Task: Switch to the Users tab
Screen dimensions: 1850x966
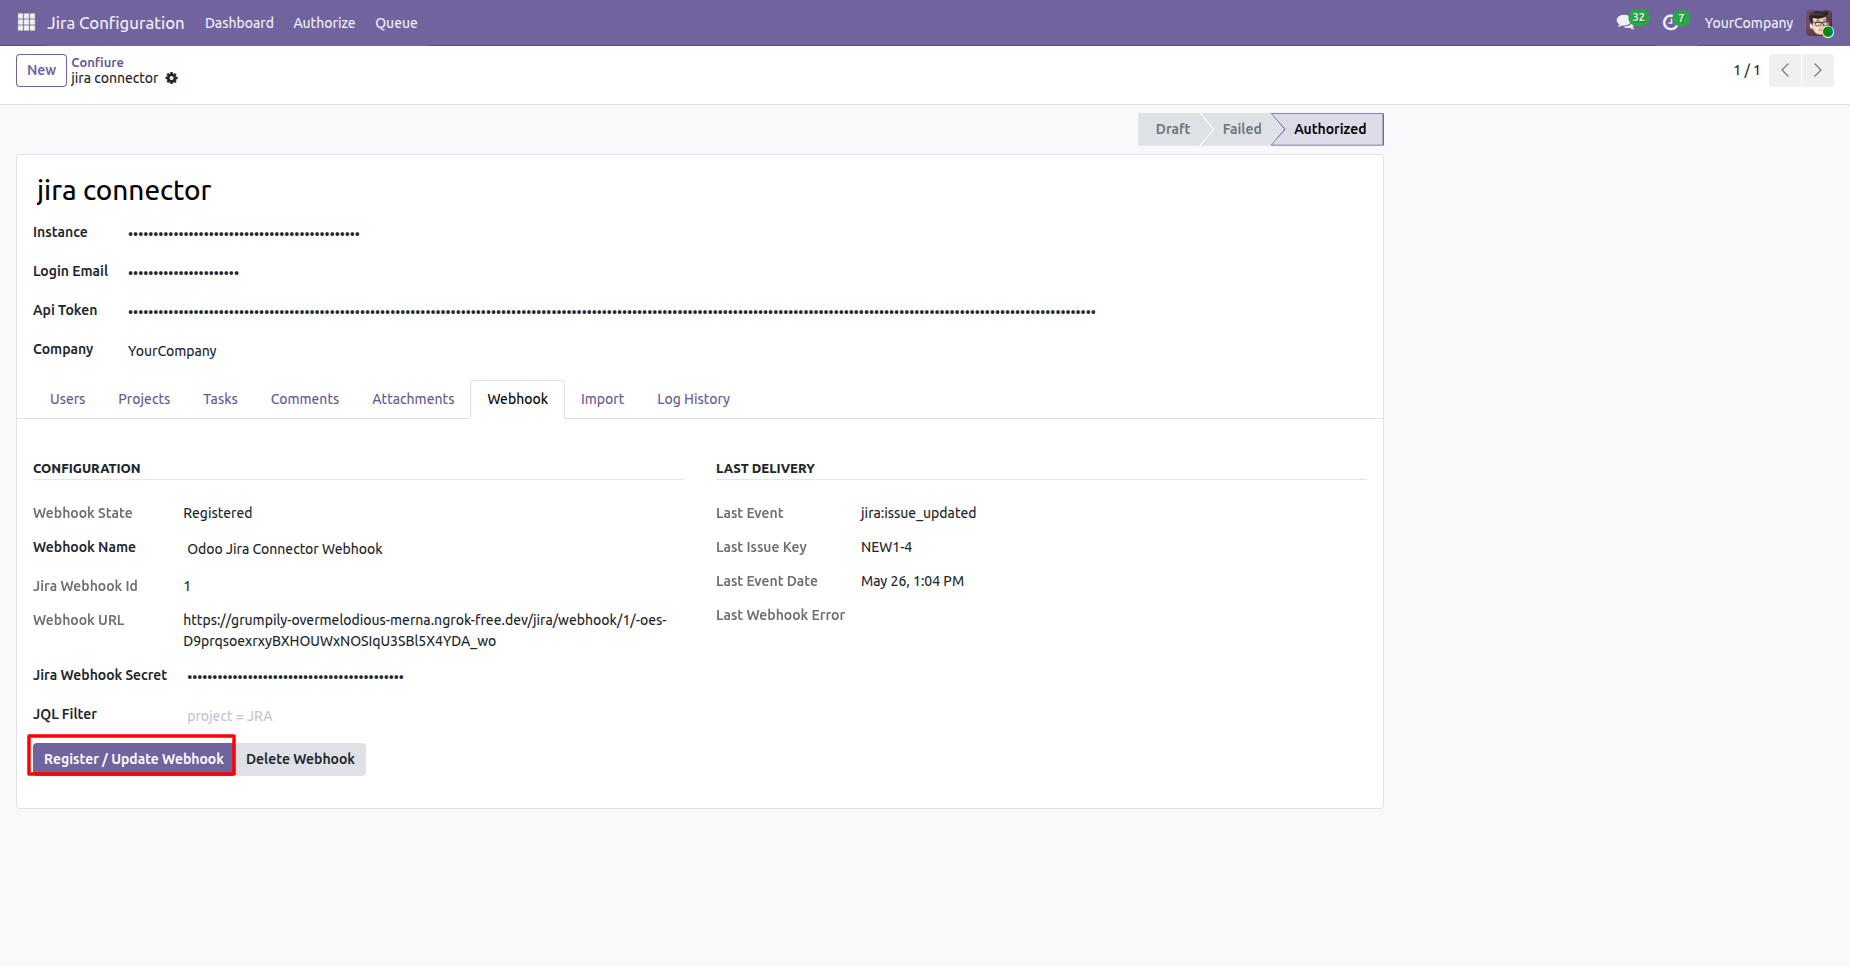Action: 68,399
